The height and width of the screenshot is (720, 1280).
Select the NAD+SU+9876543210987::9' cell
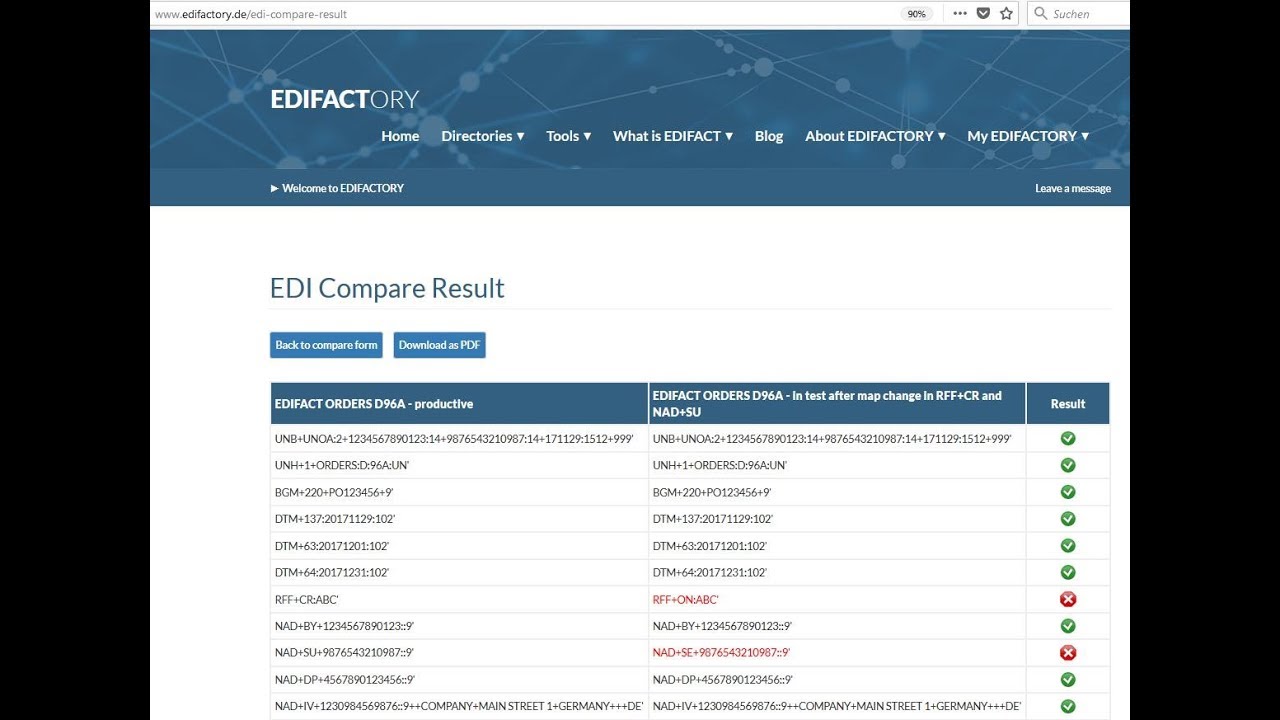tap(459, 653)
